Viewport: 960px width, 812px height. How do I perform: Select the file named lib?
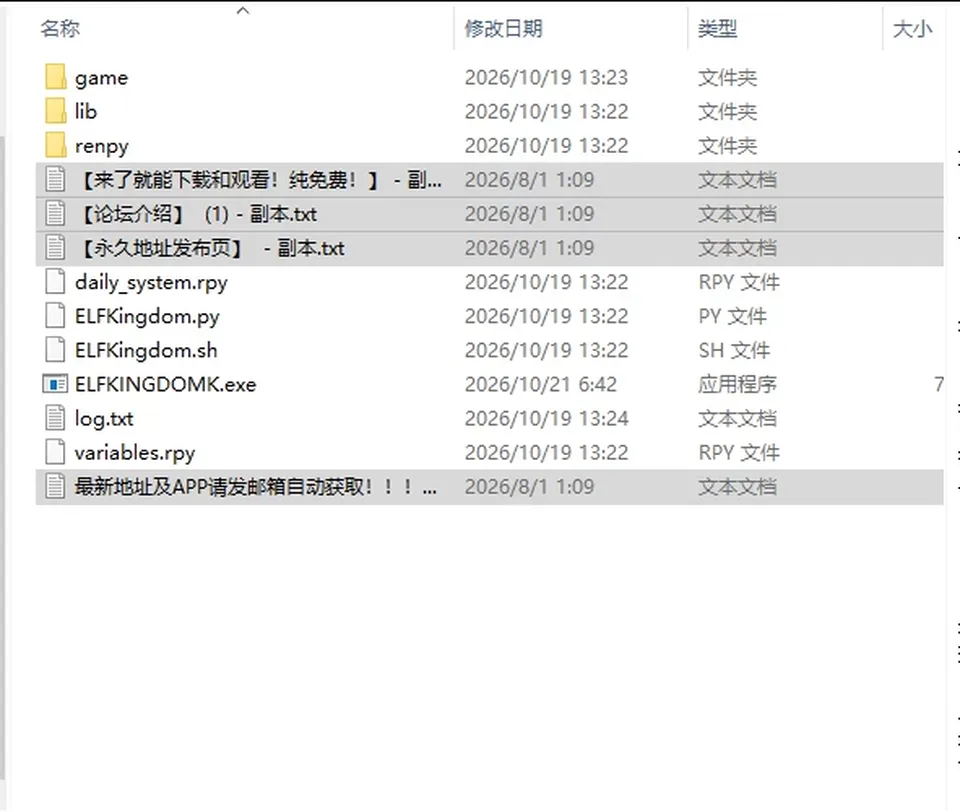(86, 111)
